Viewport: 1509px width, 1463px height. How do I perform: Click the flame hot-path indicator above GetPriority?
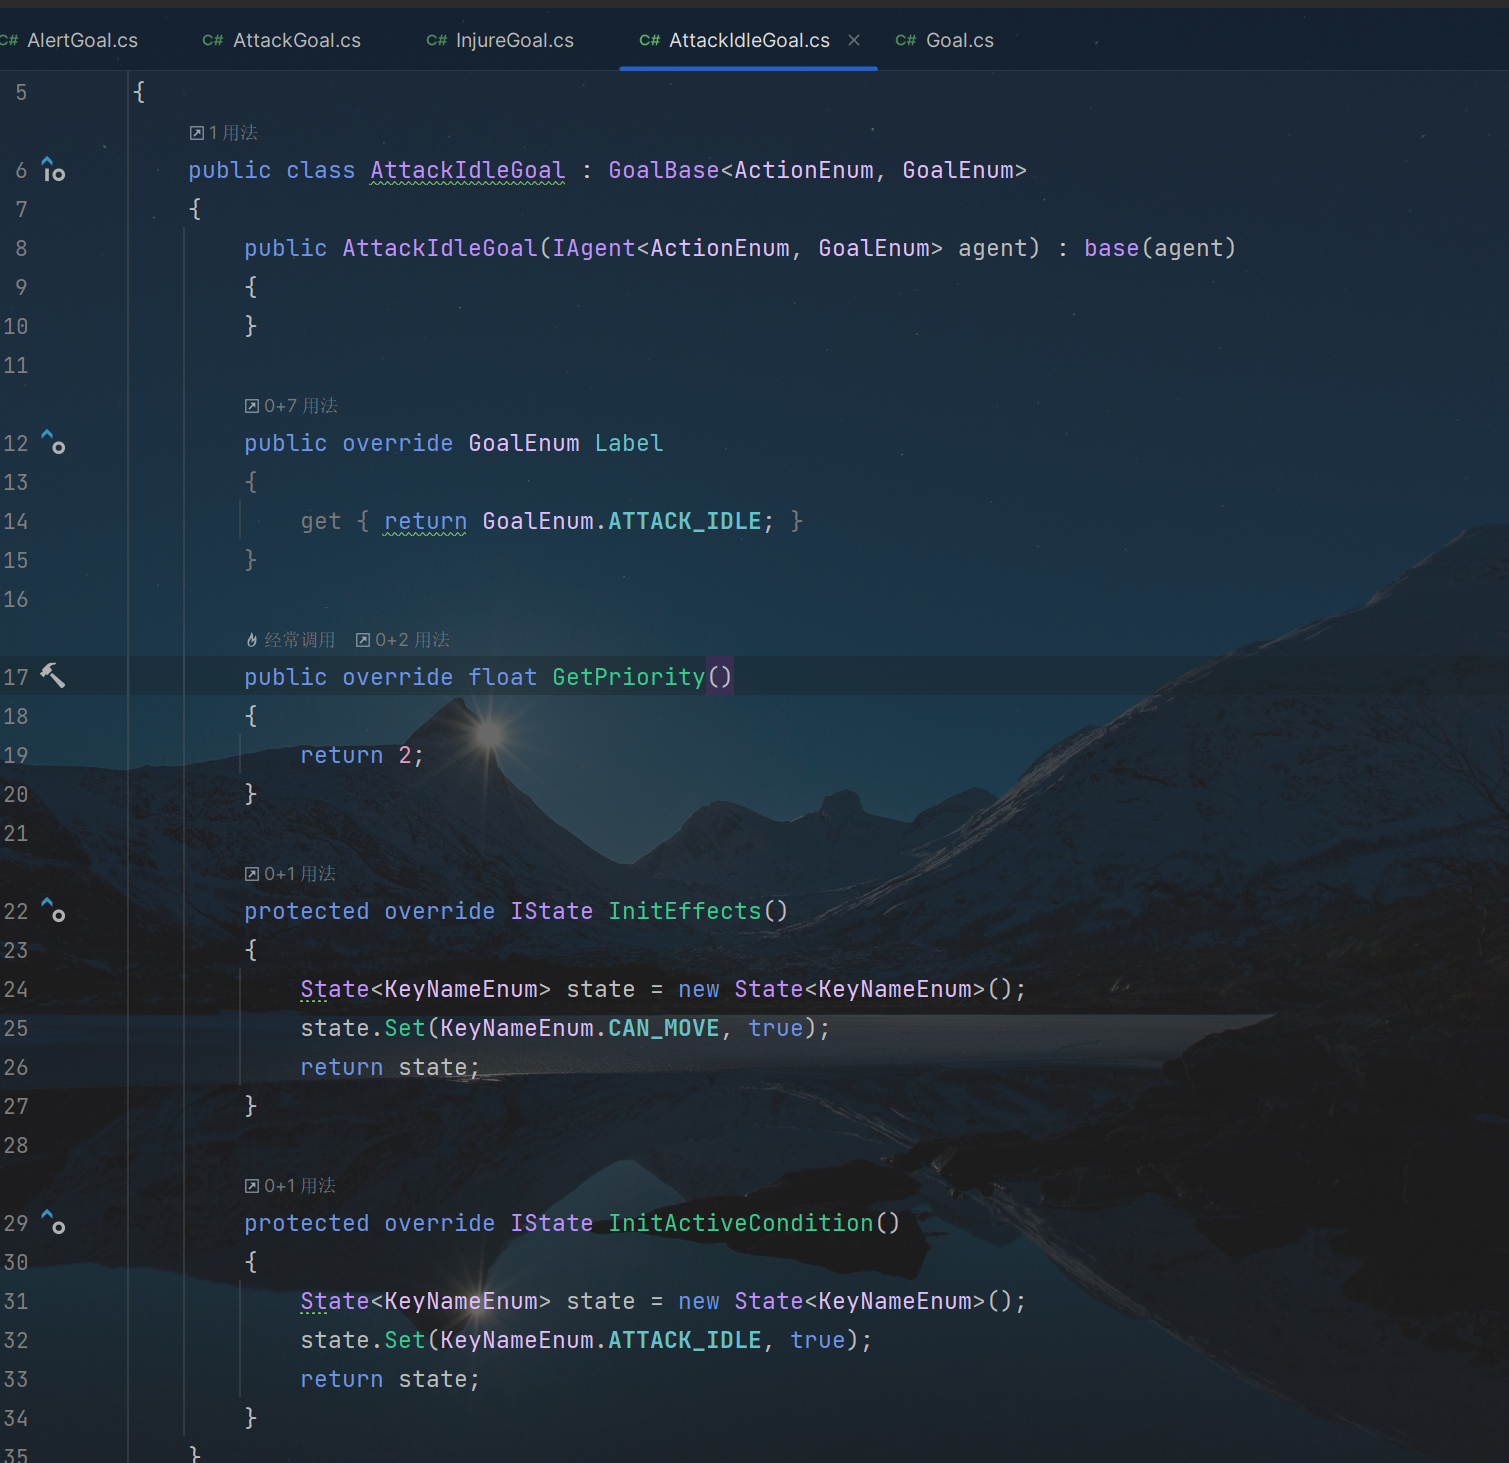tap(252, 640)
